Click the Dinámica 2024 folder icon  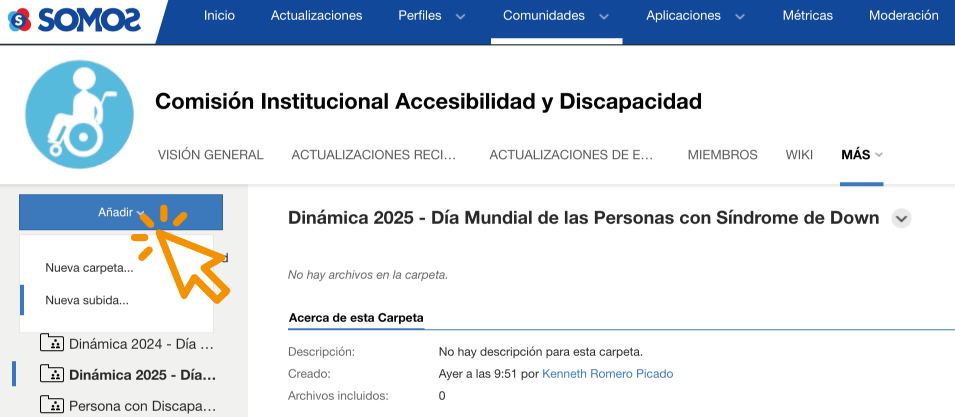pyautogui.click(x=52, y=343)
